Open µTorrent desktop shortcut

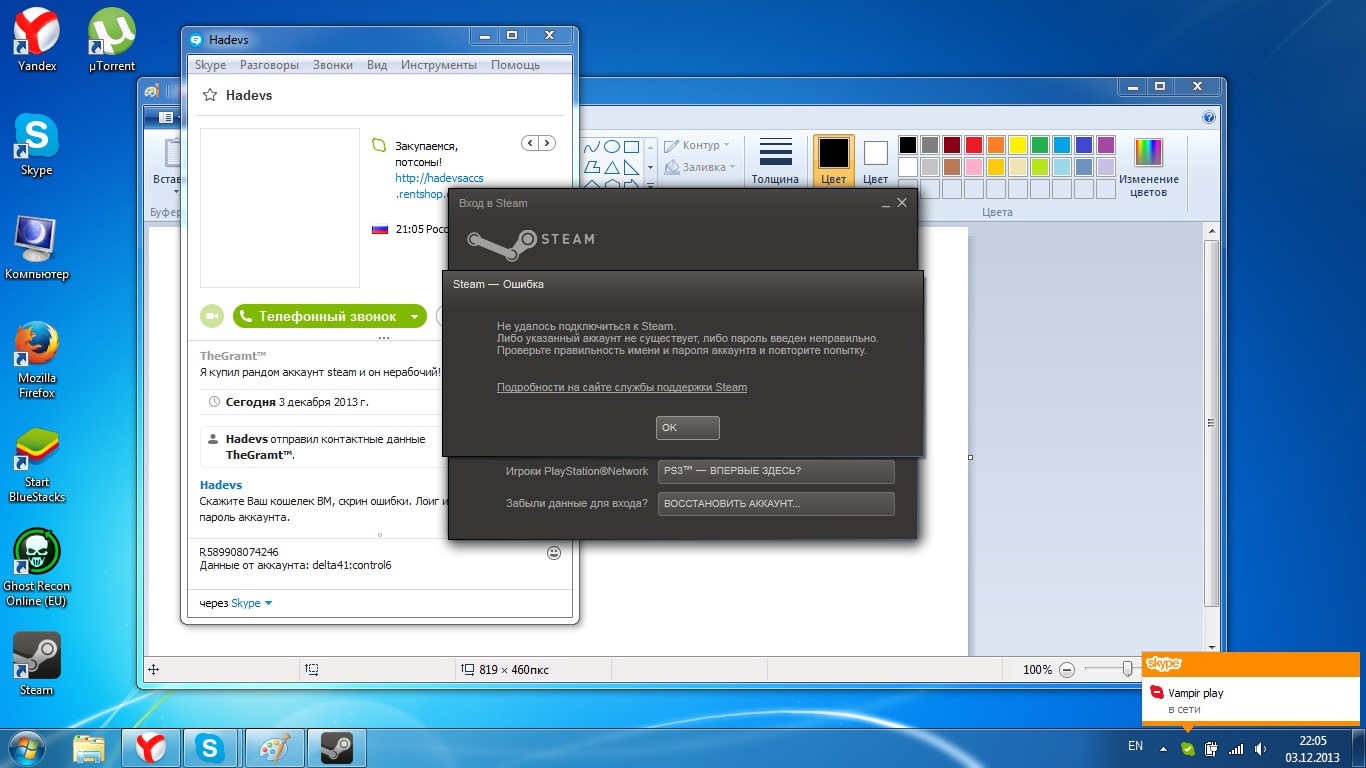click(x=112, y=39)
